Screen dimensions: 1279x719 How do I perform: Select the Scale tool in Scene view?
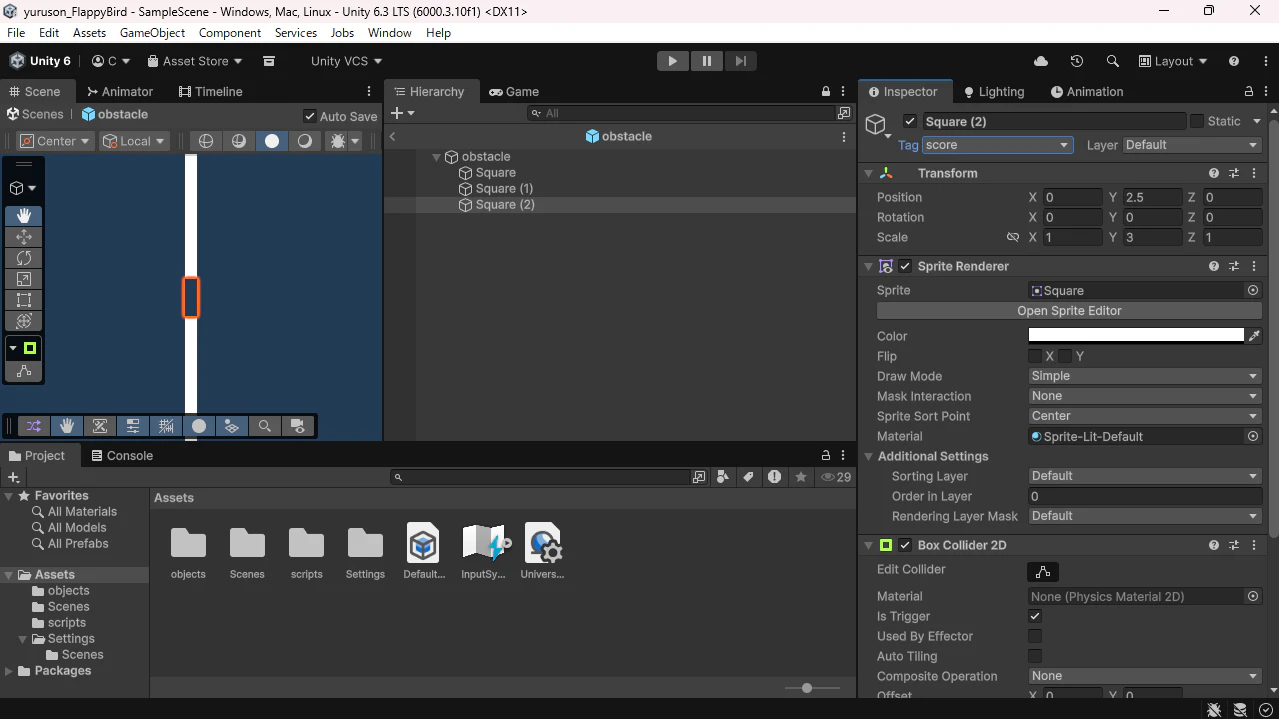(x=24, y=279)
